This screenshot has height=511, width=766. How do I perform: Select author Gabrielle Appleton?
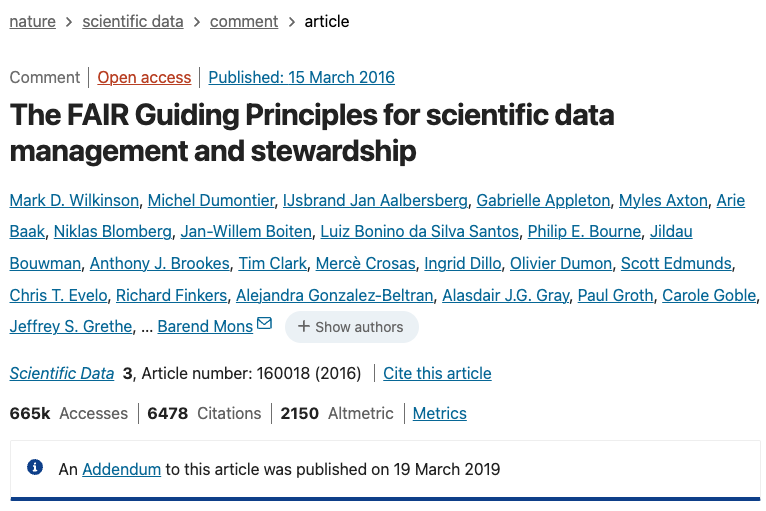[541, 200]
